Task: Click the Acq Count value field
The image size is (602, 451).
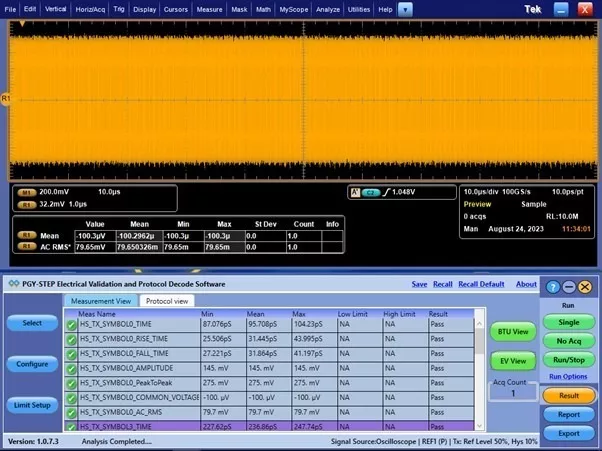Action: pyautogui.click(x=513, y=393)
